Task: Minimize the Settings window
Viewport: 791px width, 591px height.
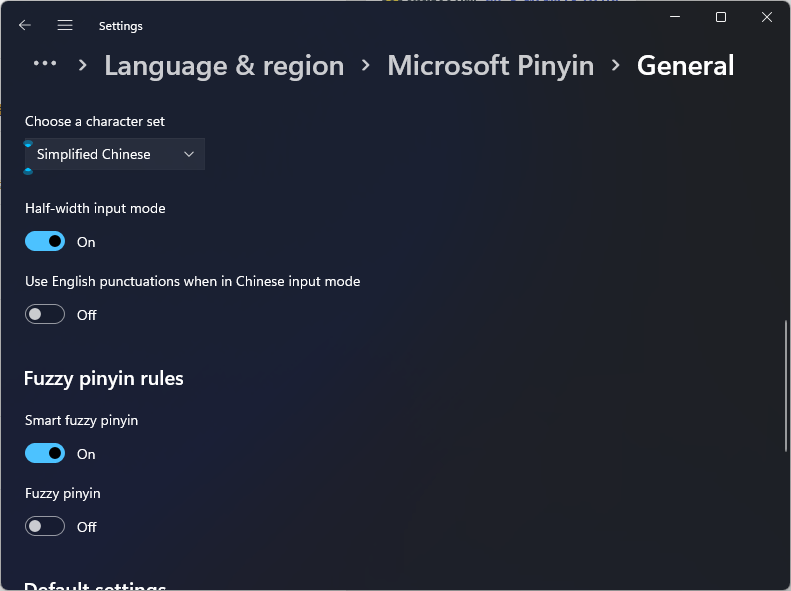Action: point(675,18)
